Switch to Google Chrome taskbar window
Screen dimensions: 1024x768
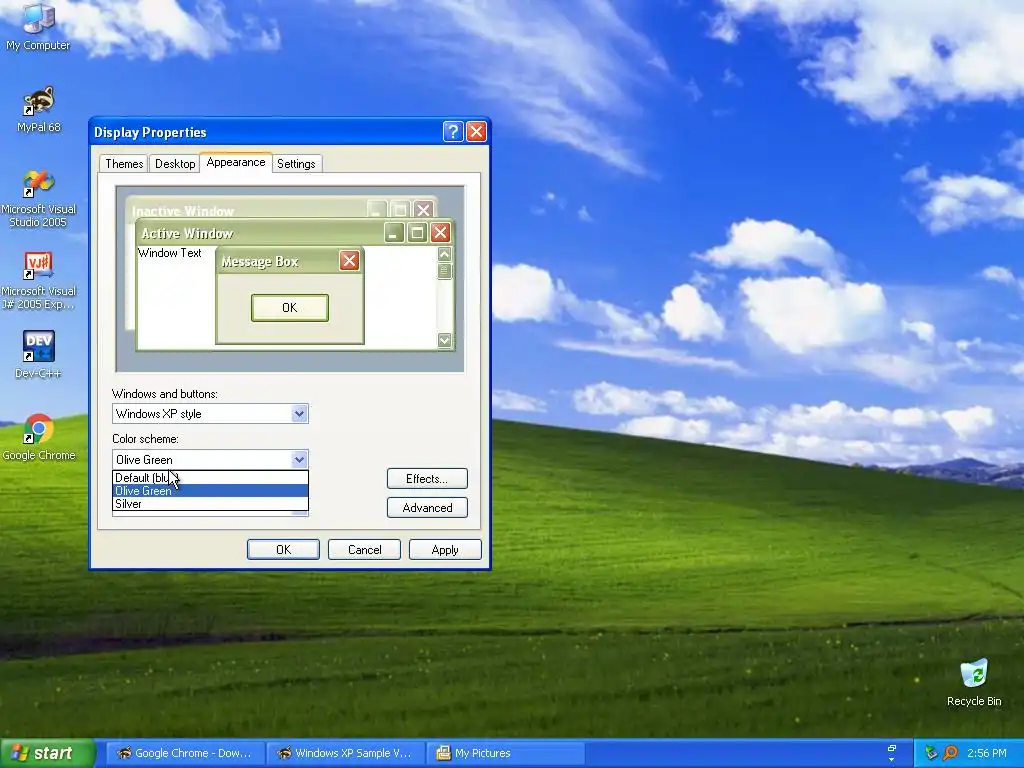click(185, 753)
